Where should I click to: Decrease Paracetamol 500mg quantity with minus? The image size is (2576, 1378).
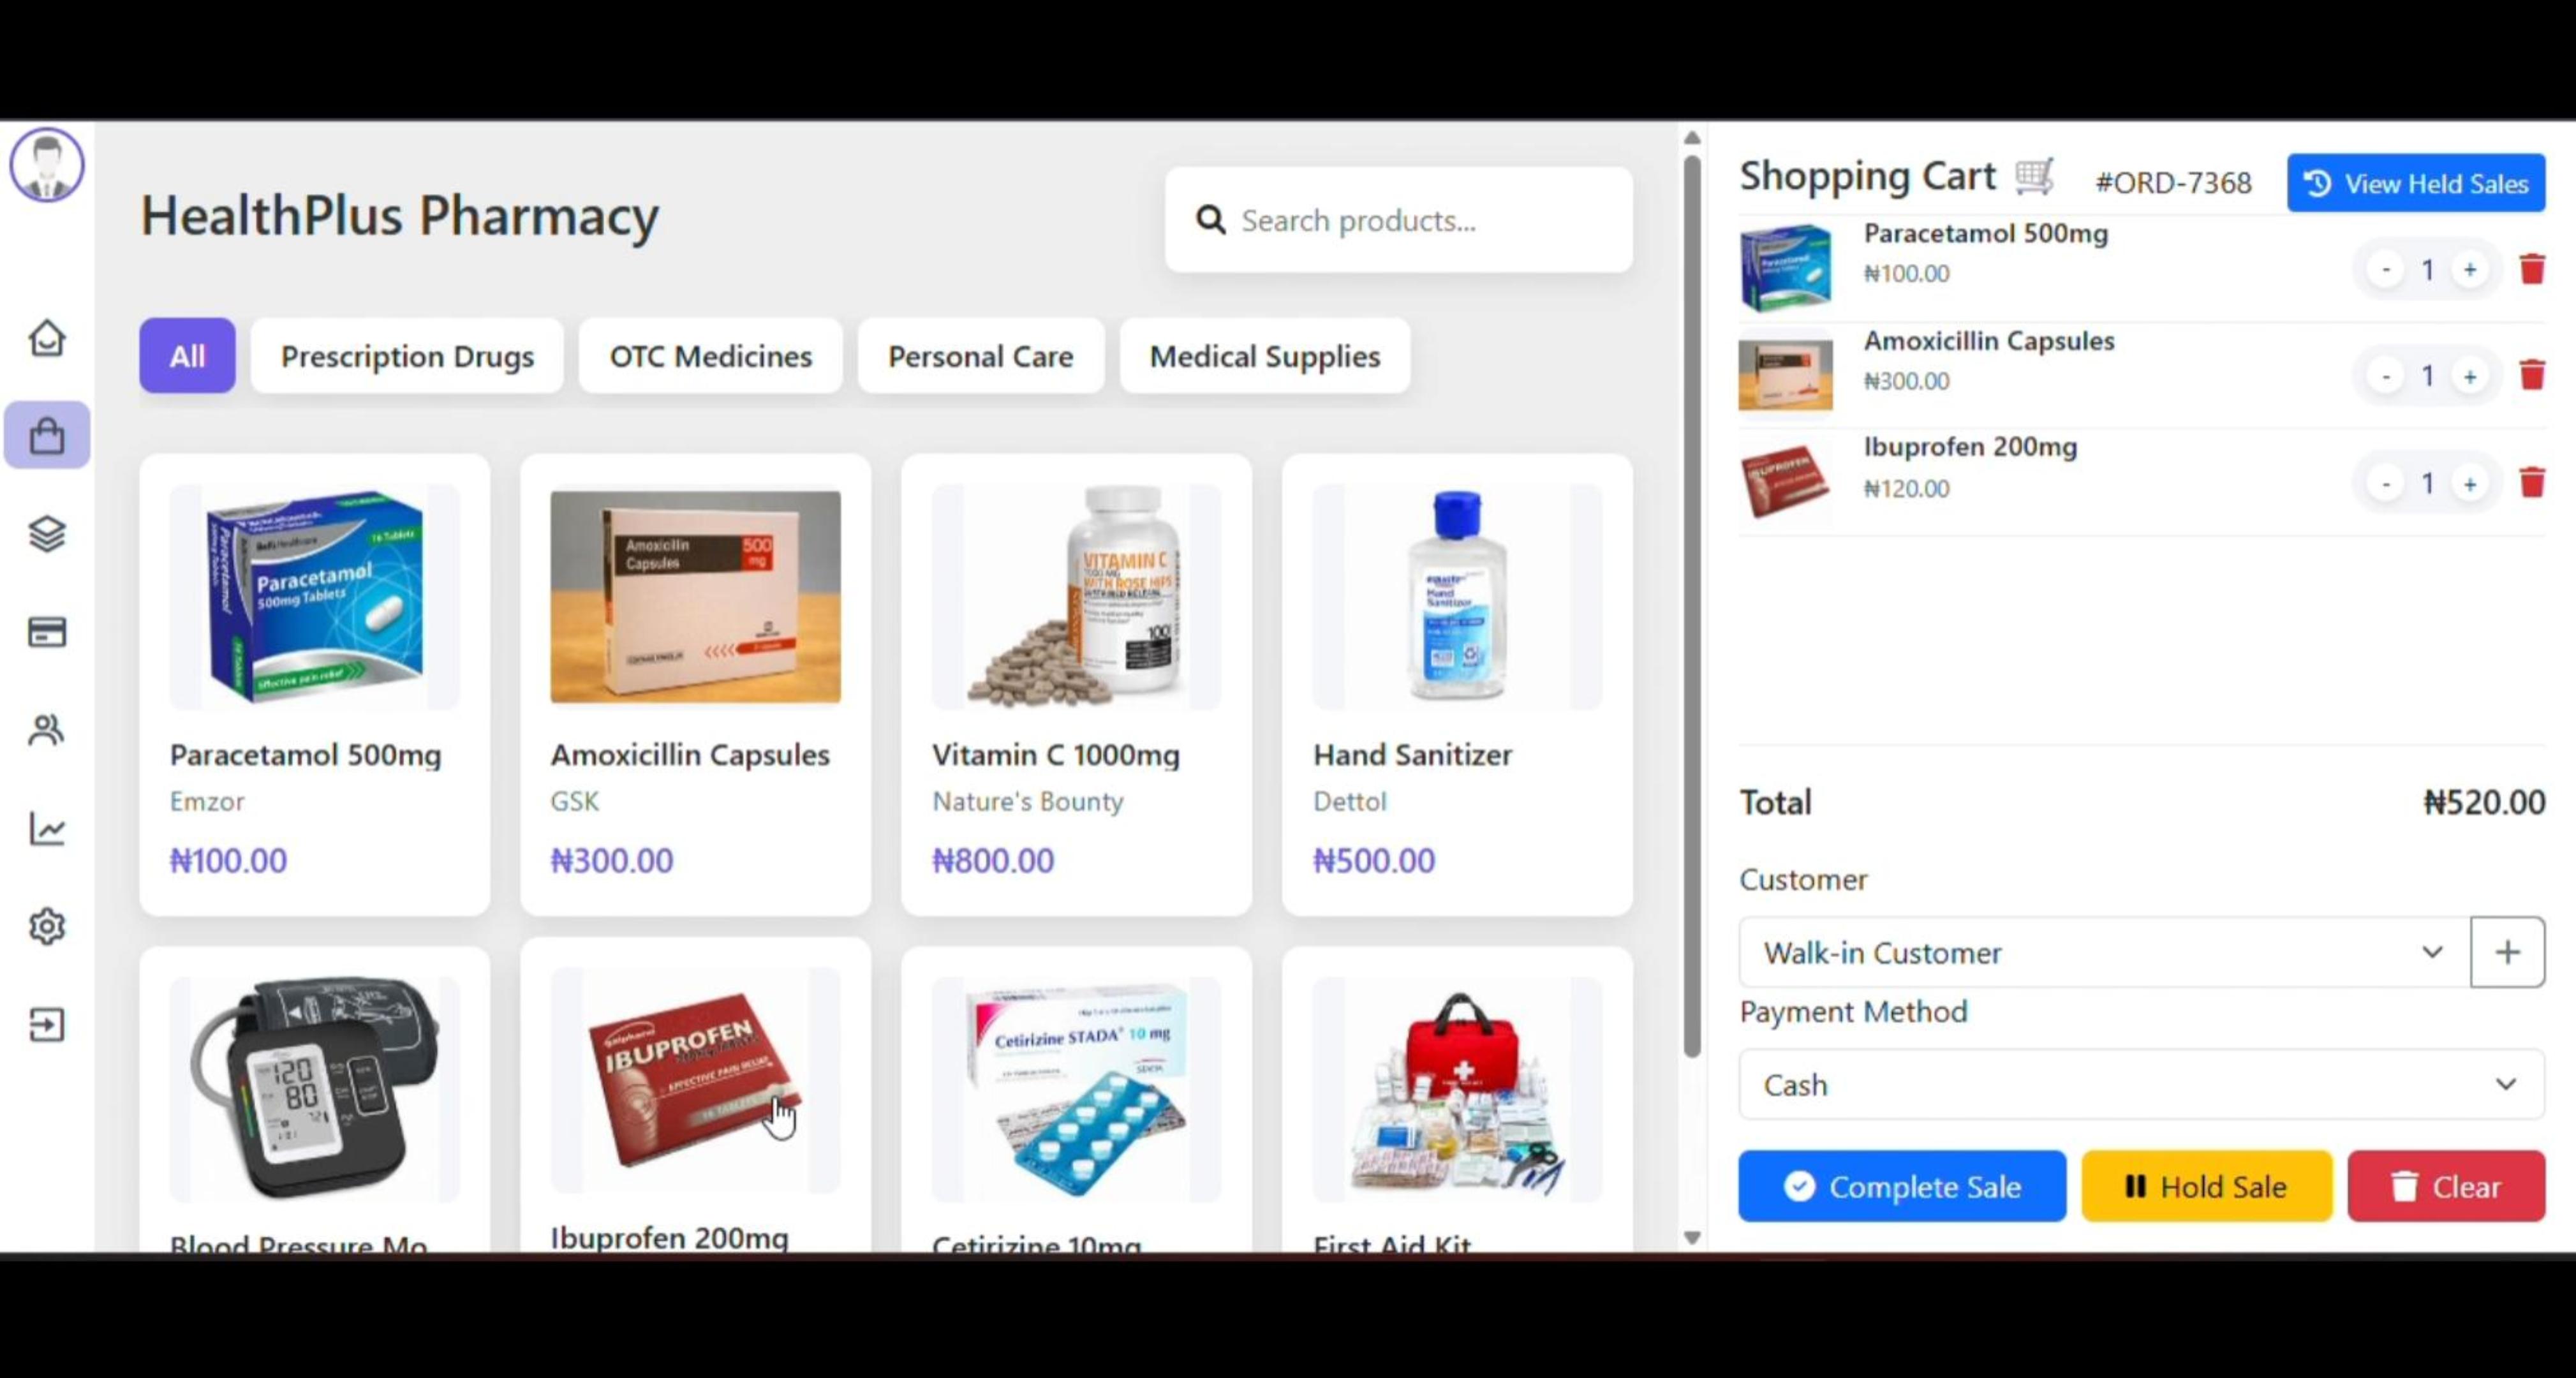(2386, 269)
